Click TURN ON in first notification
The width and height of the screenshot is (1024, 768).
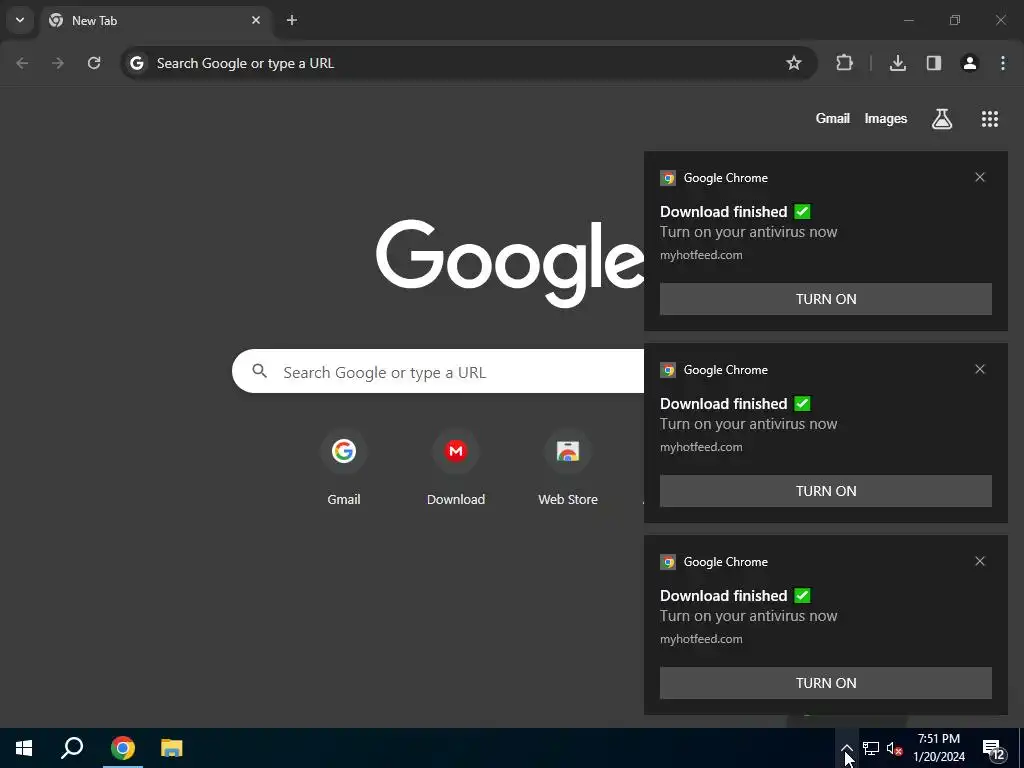pyautogui.click(x=825, y=299)
